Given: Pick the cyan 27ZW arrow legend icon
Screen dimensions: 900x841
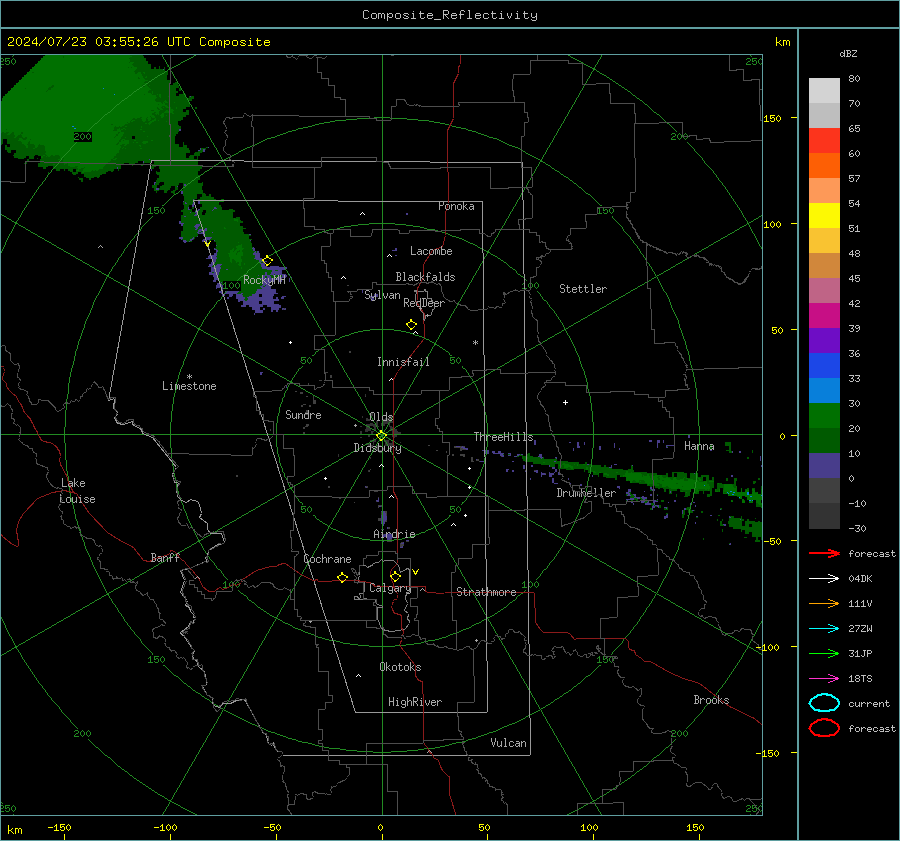Looking at the screenshot, I should click(x=824, y=629).
